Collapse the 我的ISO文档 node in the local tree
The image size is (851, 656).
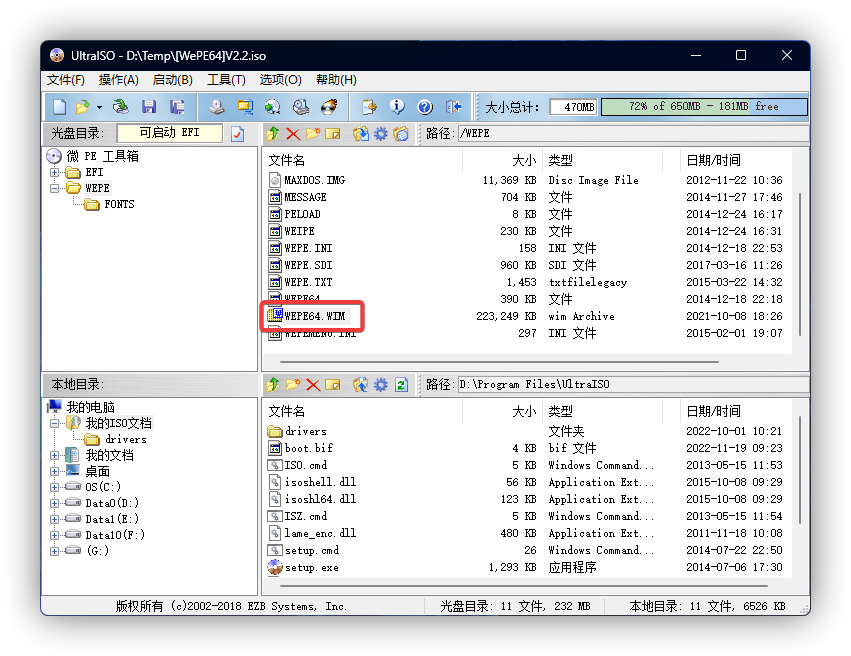point(57,421)
